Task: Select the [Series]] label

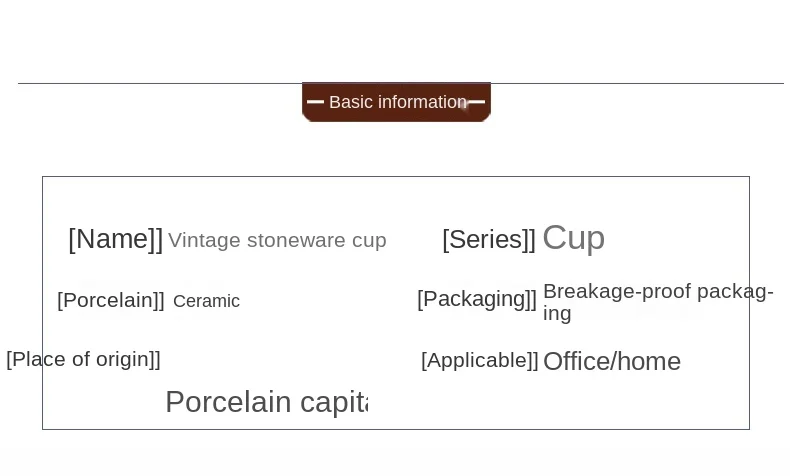Action: [489, 239]
